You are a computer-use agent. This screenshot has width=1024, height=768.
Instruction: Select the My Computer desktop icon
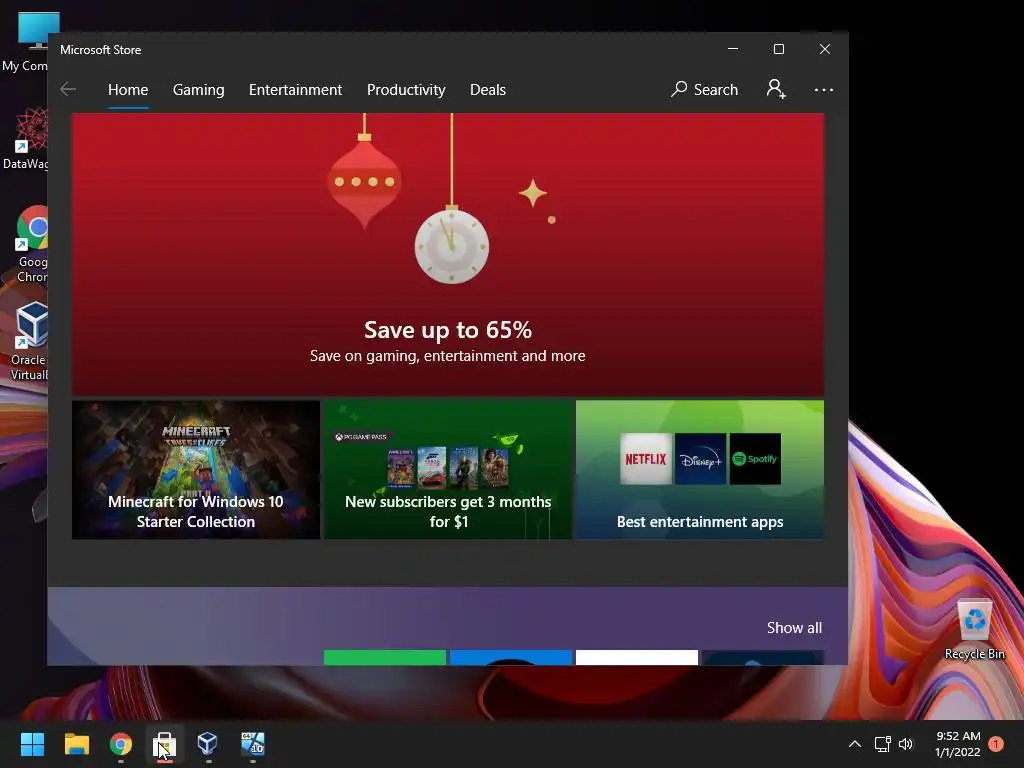point(26,42)
